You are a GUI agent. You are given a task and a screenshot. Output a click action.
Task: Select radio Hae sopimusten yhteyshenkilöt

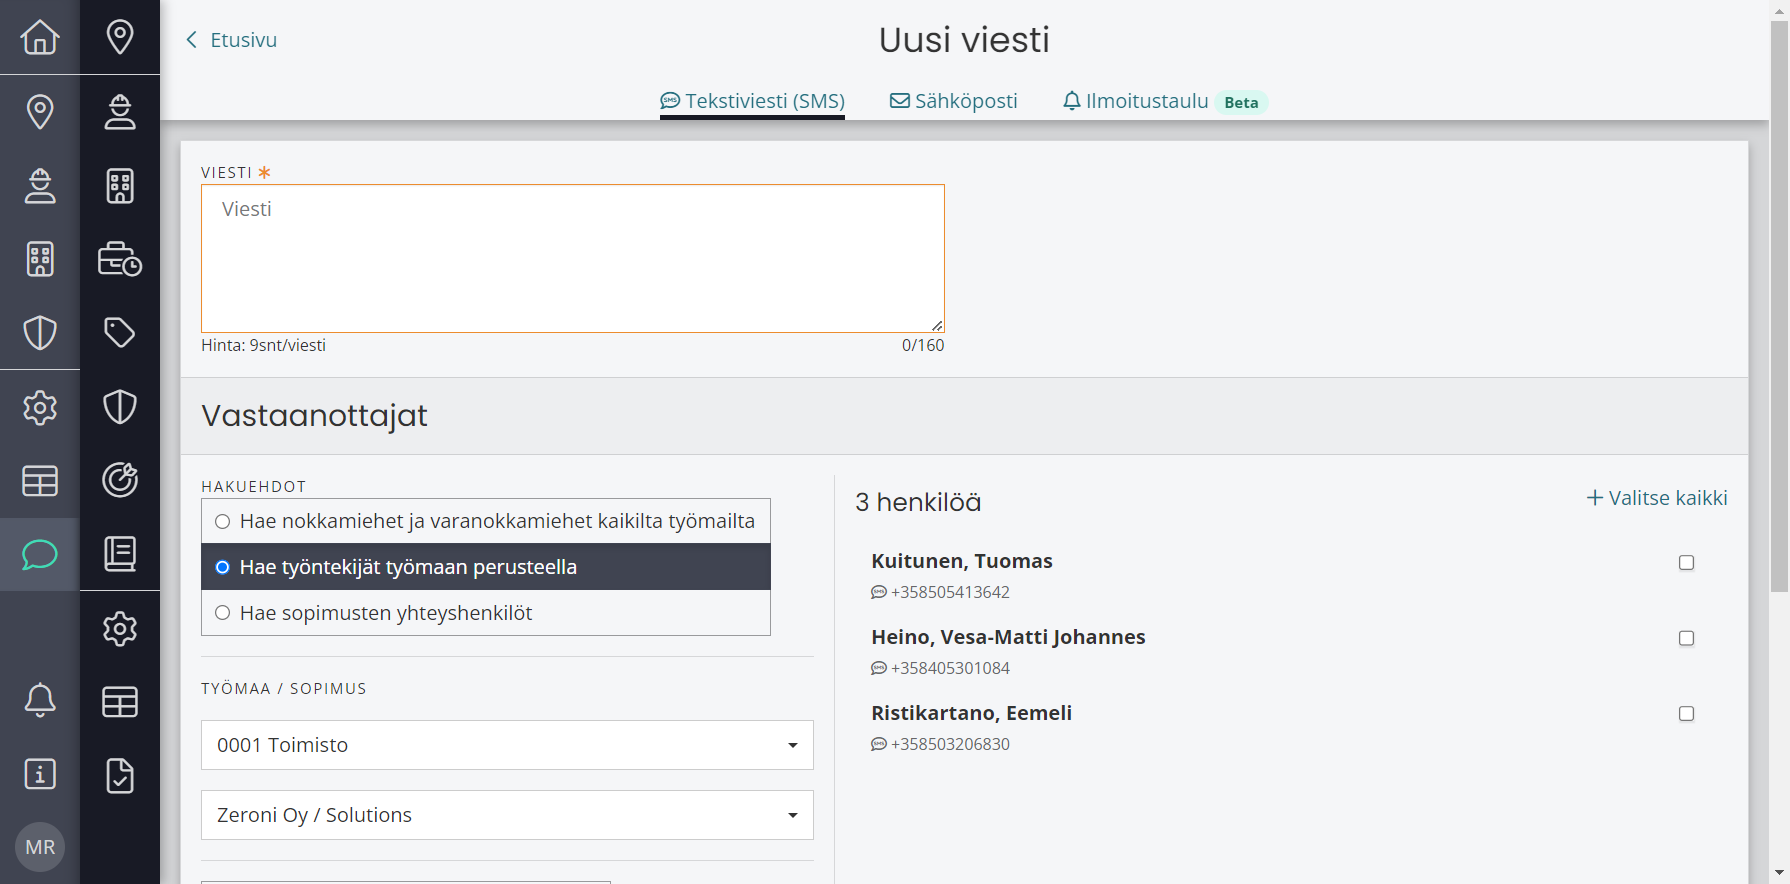[223, 613]
